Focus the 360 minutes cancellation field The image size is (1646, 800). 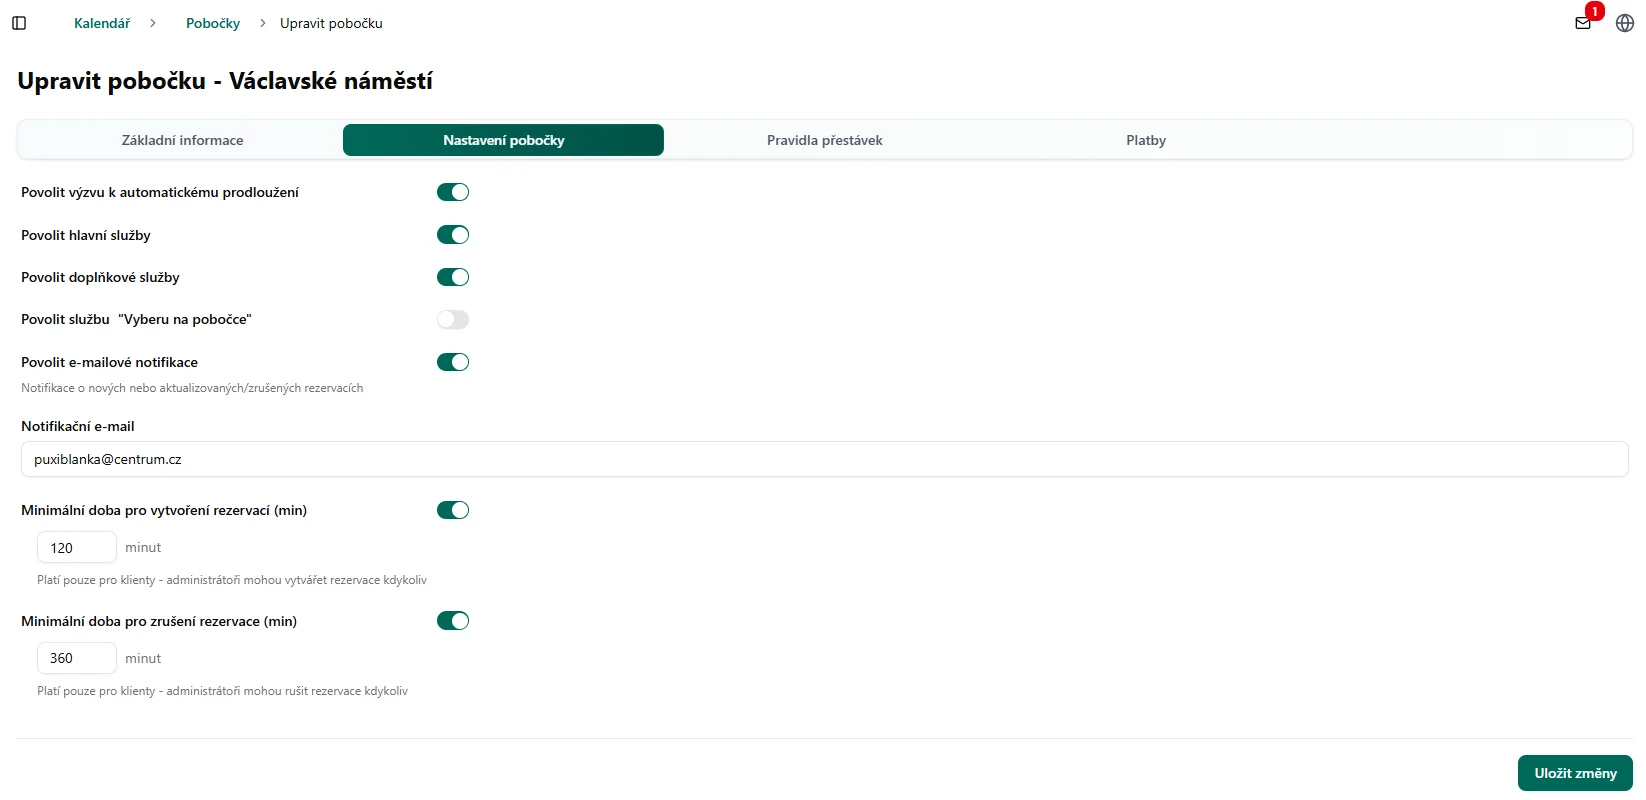click(77, 658)
